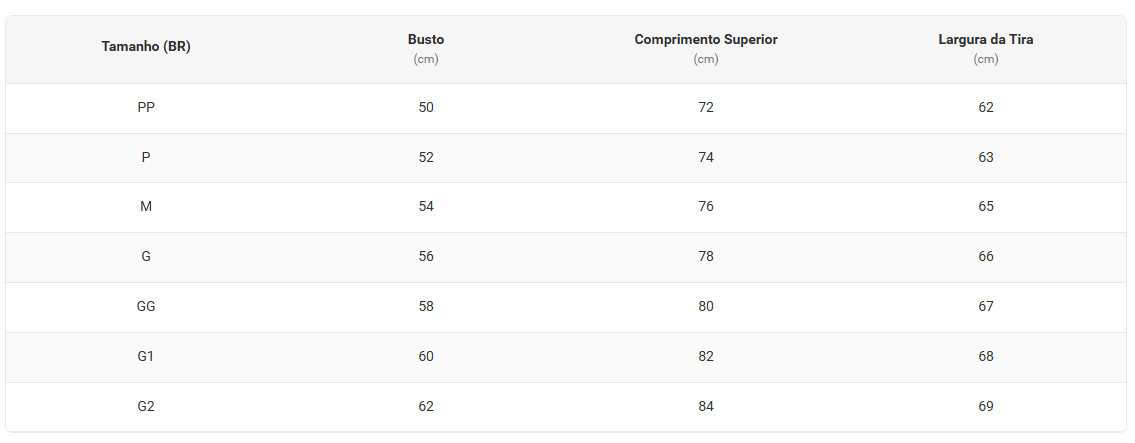Viewport: 1135px width, 443px height.
Task: Click Comprimento Superior value 78
Action: tap(706, 257)
